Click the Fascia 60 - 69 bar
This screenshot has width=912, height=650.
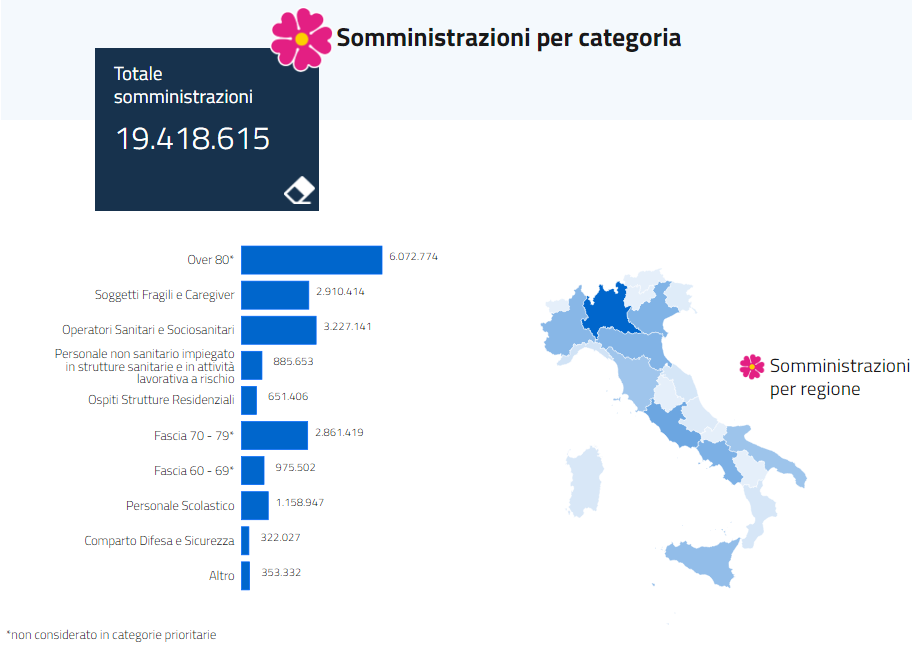tap(252, 470)
